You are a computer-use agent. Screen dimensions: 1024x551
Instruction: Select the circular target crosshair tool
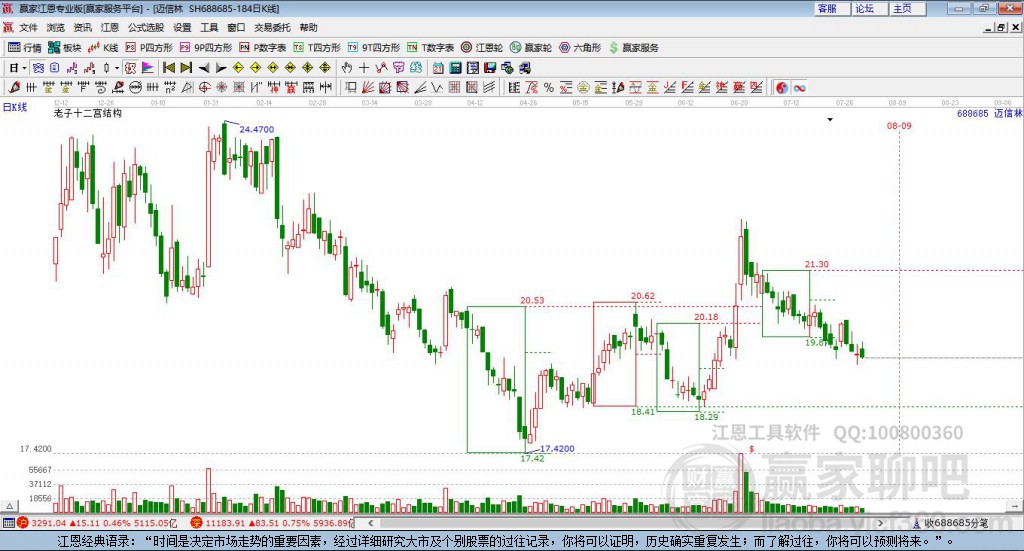(204, 87)
